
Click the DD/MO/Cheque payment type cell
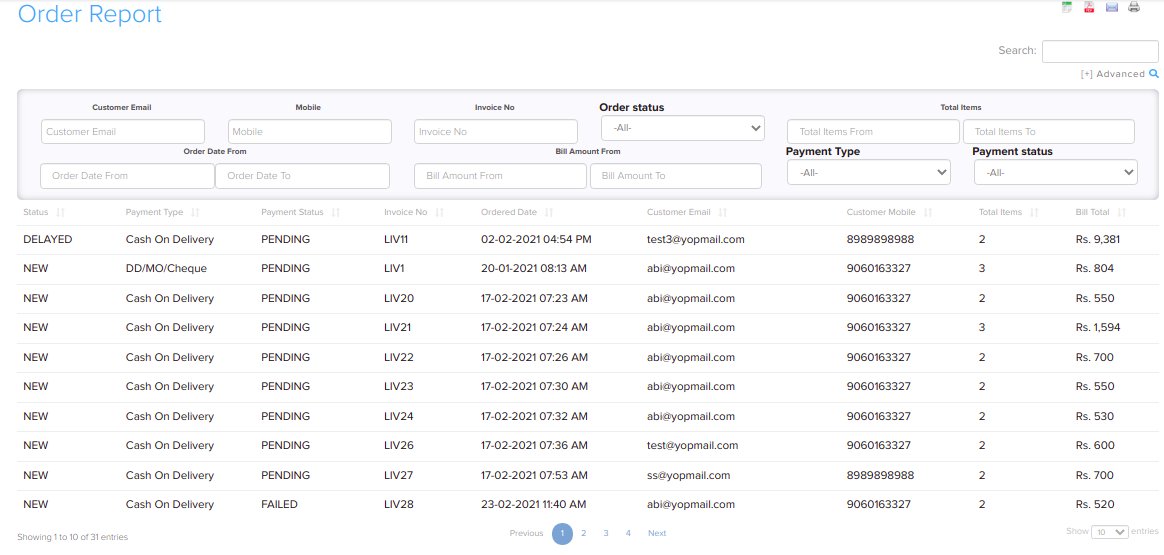pos(166,269)
